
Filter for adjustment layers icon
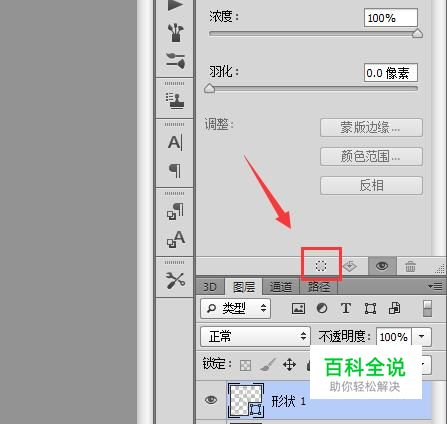(322, 308)
